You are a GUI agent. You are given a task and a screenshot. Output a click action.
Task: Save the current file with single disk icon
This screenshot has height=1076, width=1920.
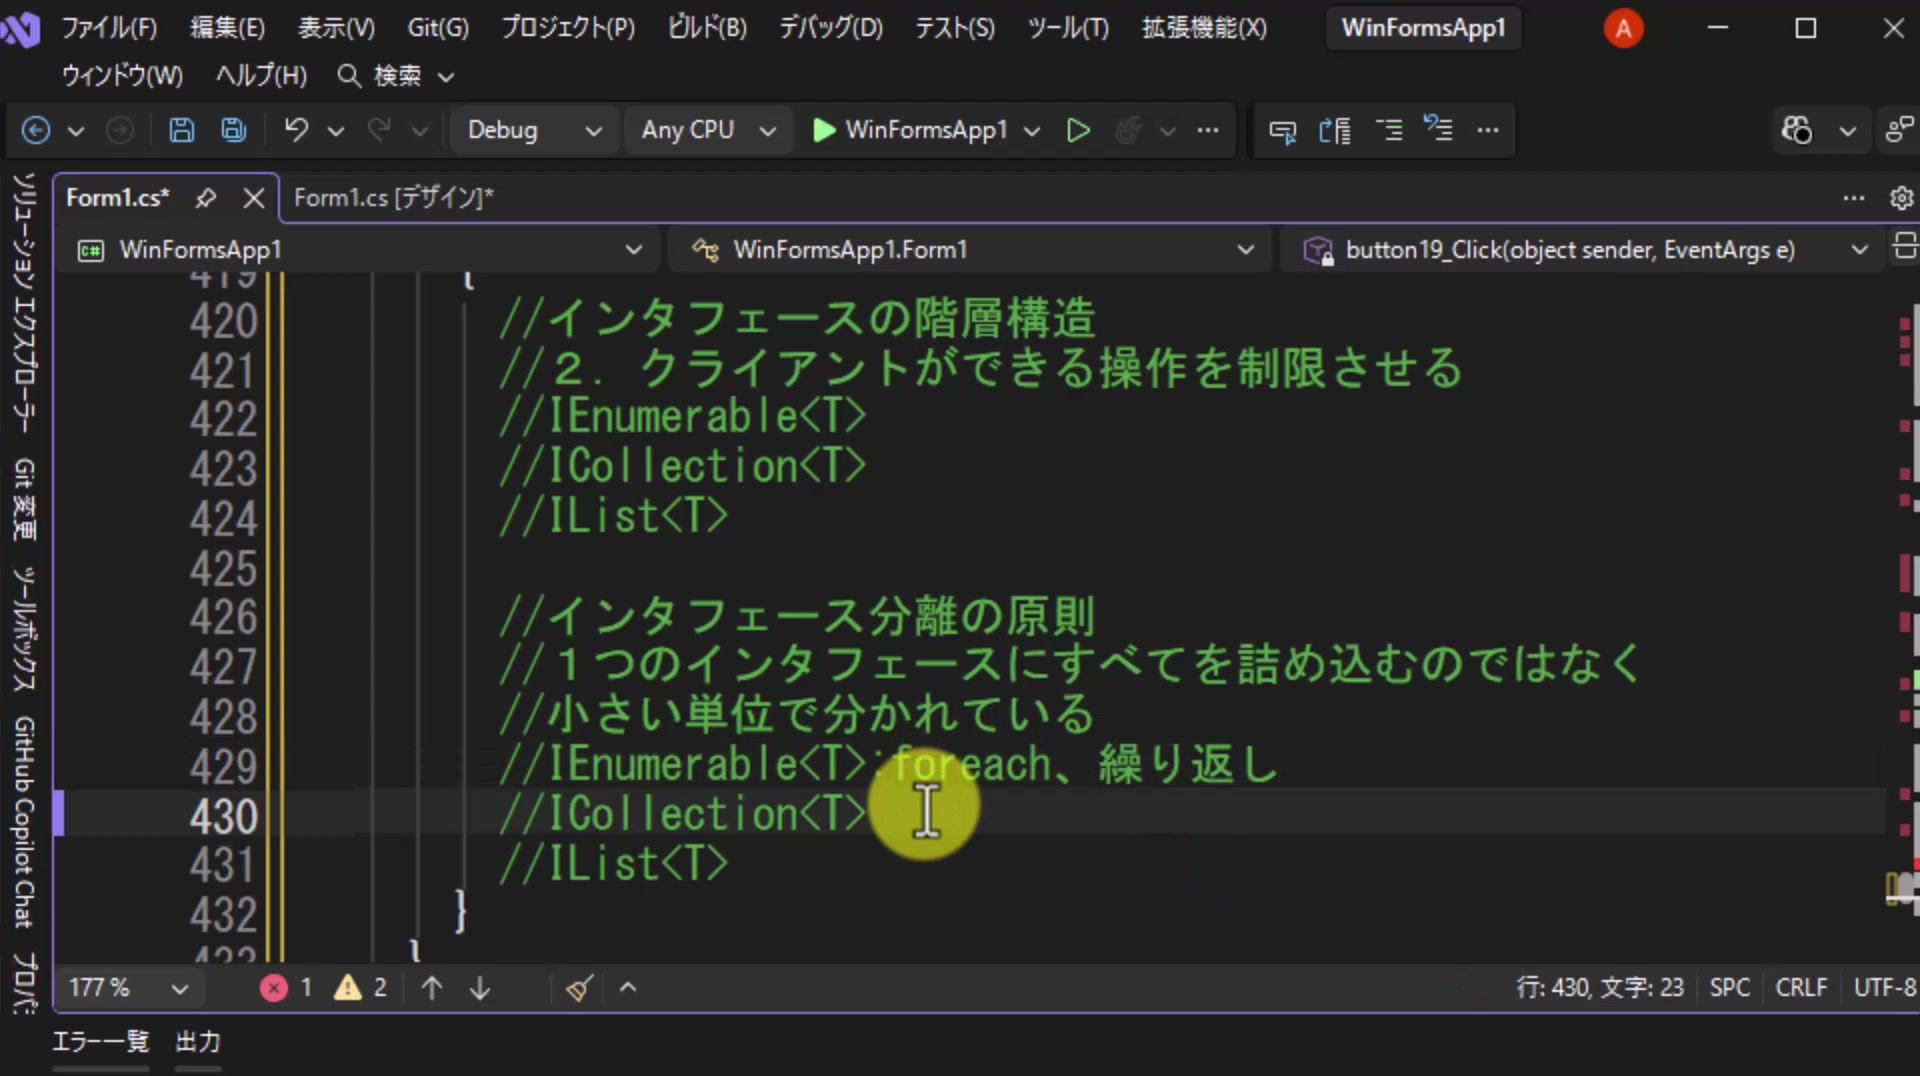tap(181, 130)
